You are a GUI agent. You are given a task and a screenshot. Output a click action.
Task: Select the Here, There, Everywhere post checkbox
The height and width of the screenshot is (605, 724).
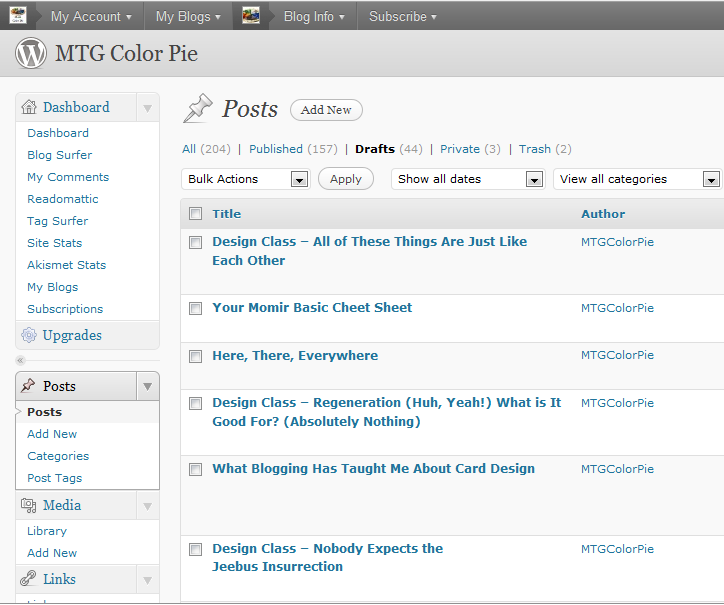195,356
